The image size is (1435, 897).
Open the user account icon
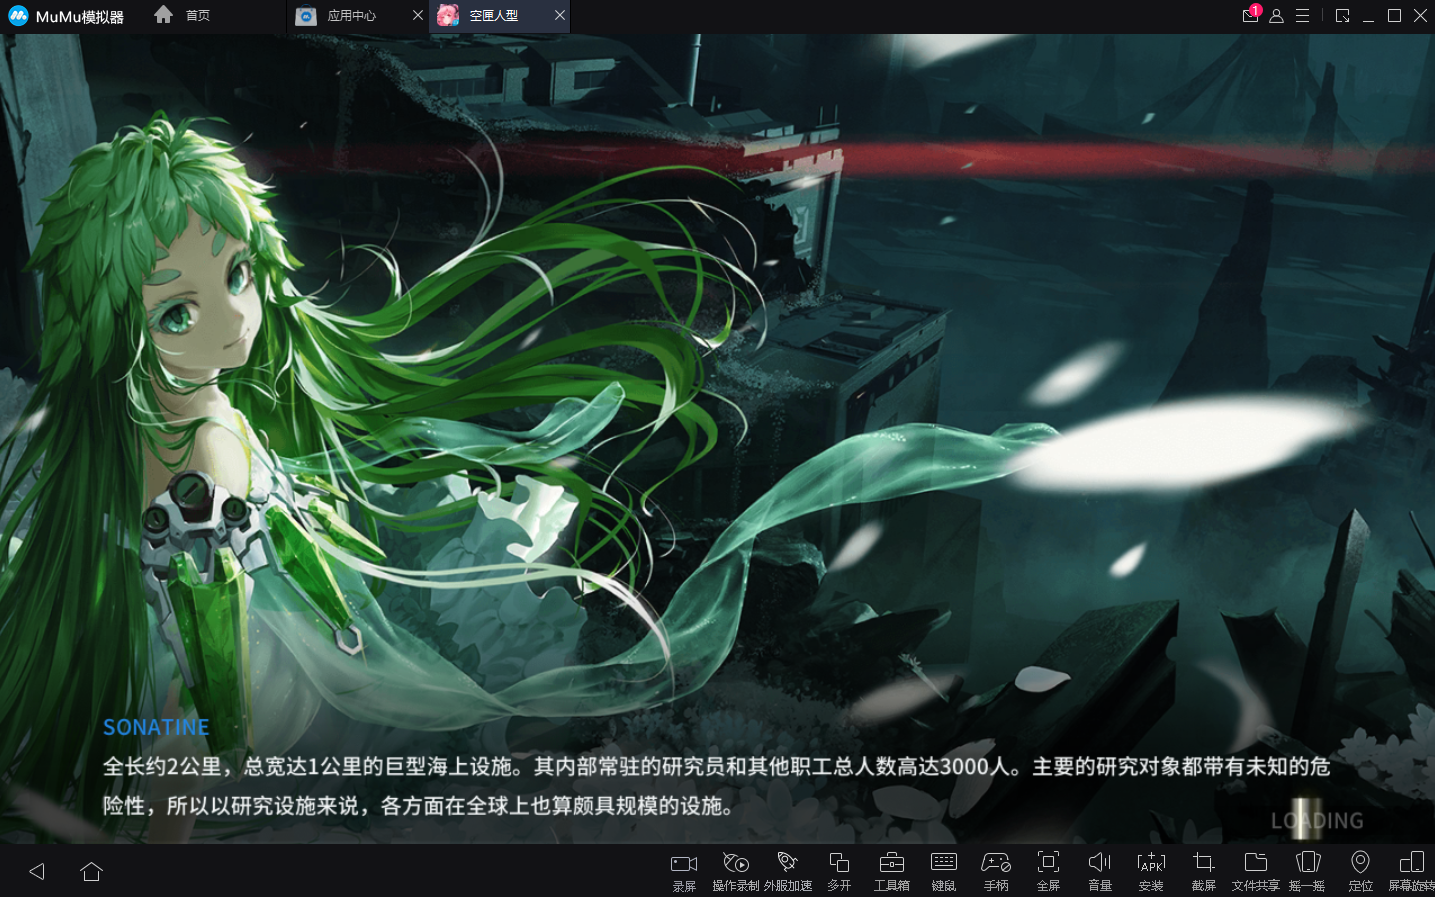pyautogui.click(x=1276, y=16)
